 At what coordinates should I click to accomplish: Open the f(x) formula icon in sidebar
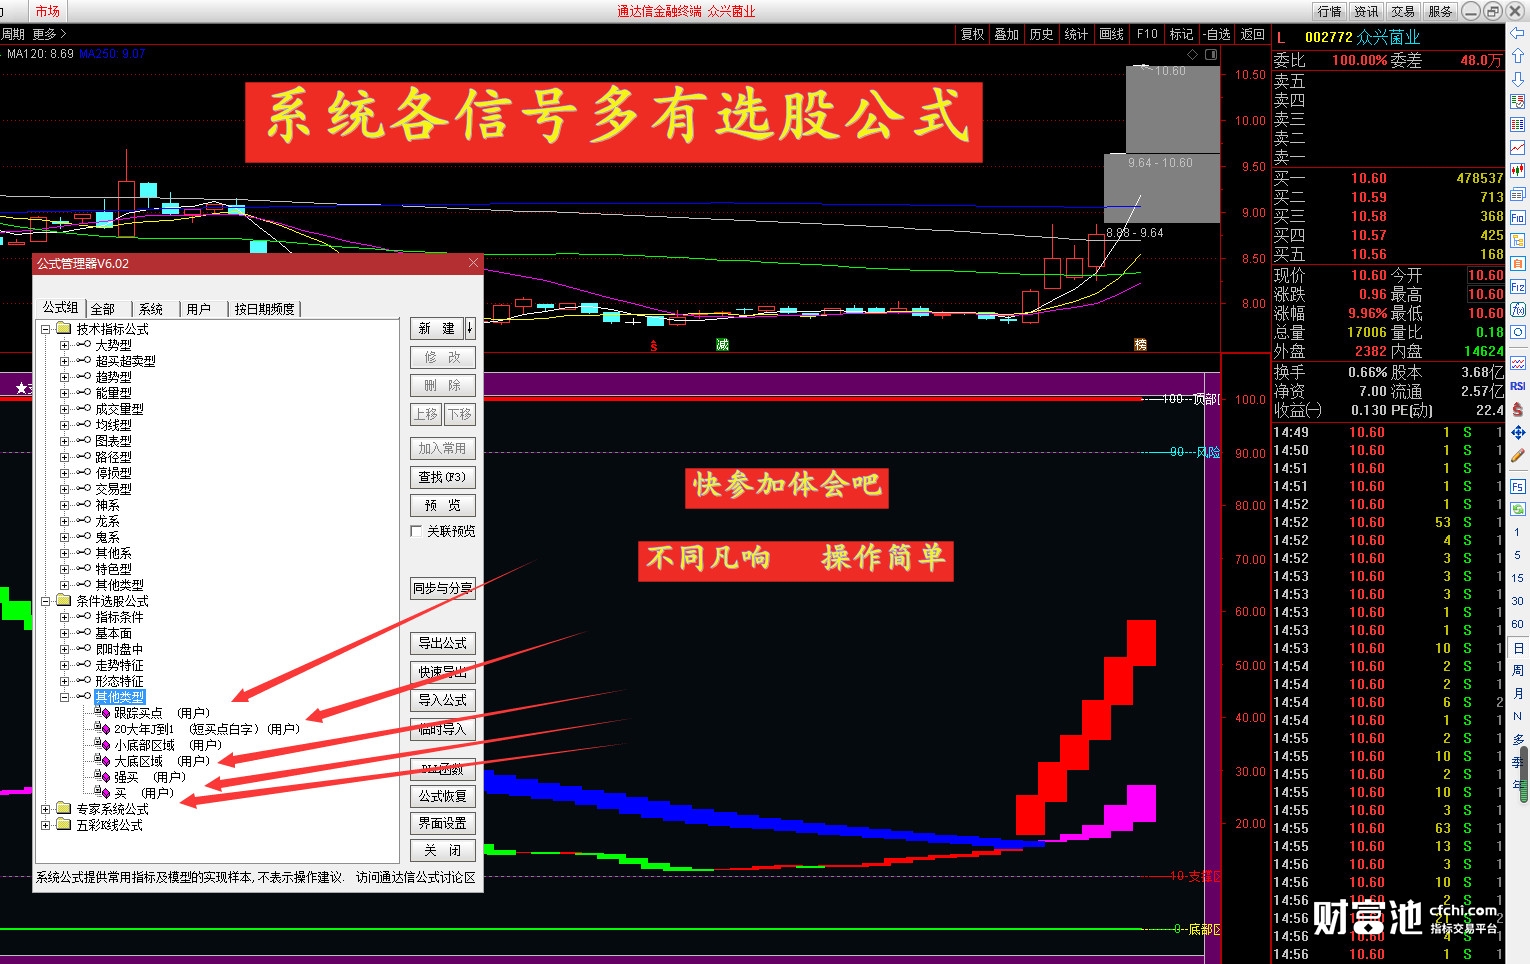[x=1517, y=308]
